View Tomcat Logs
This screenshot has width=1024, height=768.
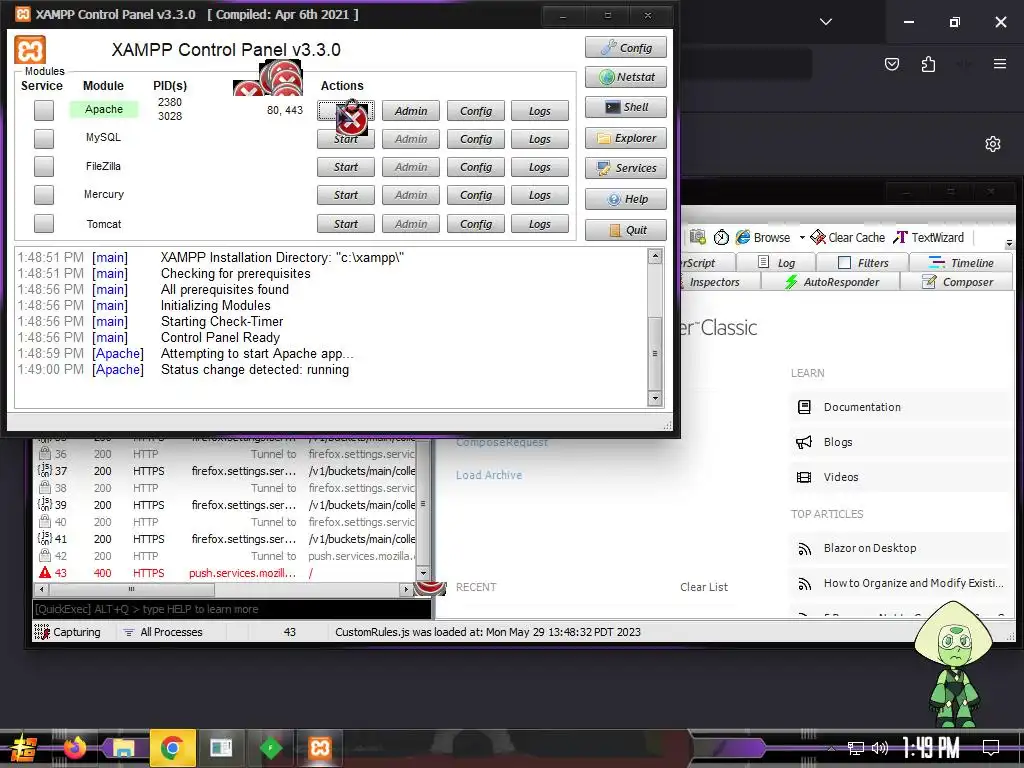pyautogui.click(x=539, y=224)
